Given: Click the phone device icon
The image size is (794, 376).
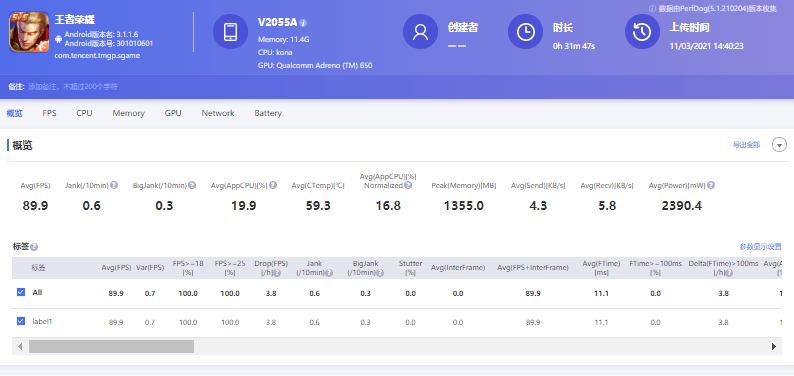Looking at the screenshot, I should click(x=230, y=32).
